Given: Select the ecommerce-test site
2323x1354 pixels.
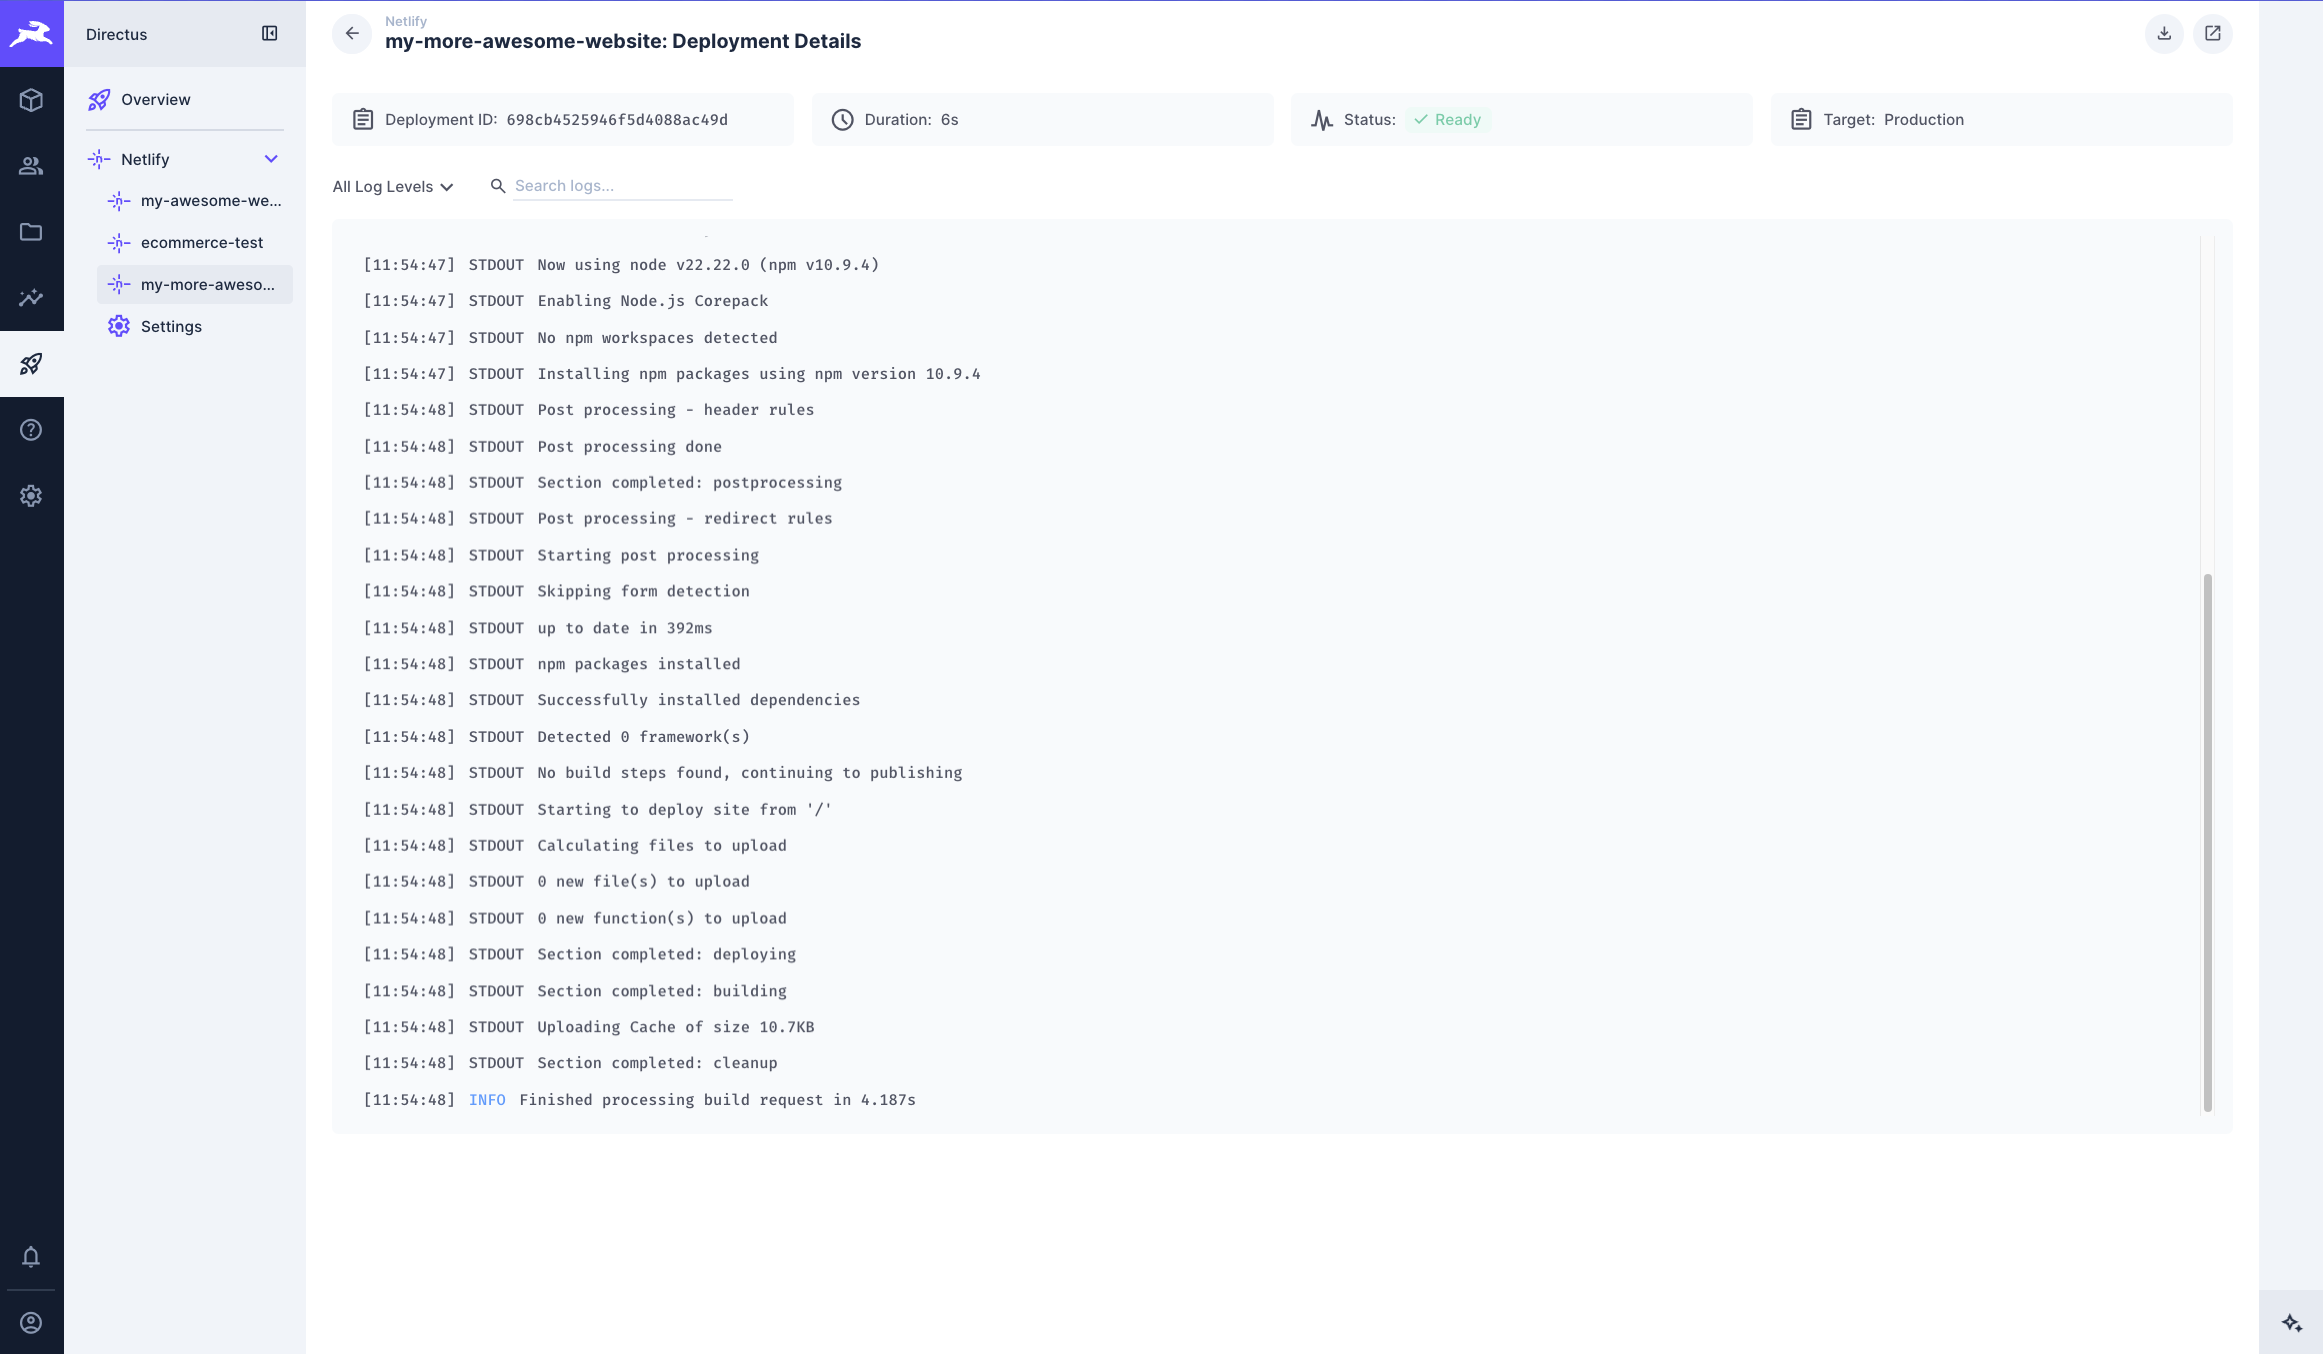Looking at the screenshot, I should pyautogui.click(x=202, y=242).
